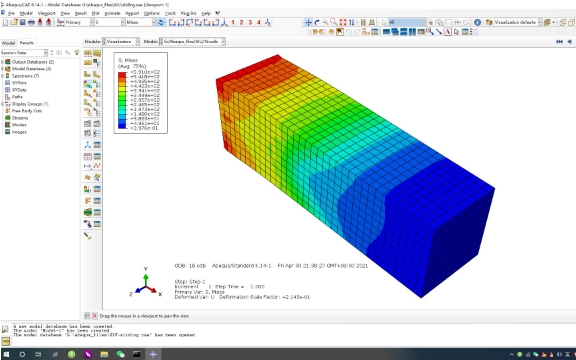Image resolution: width=576 pixels, height=360 pixels.
Task: Expand the Spectrums tree node
Action: (3, 76)
